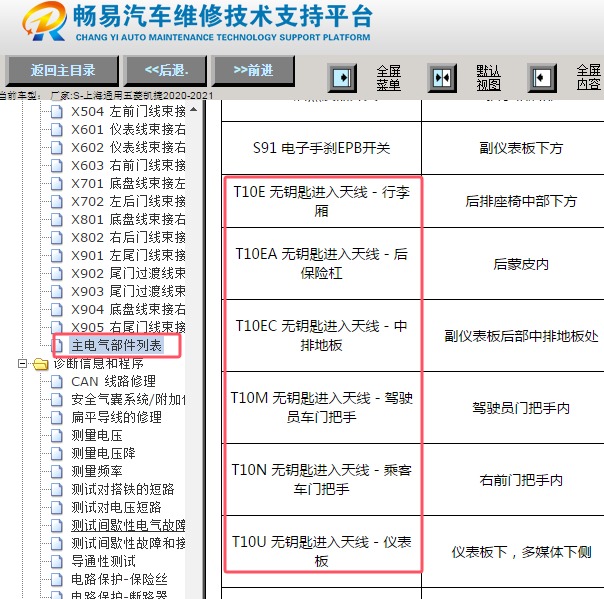This screenshot has width=604, height=599.
Task: Open the 导通性测试 page
Action: [x=103, y=561]
